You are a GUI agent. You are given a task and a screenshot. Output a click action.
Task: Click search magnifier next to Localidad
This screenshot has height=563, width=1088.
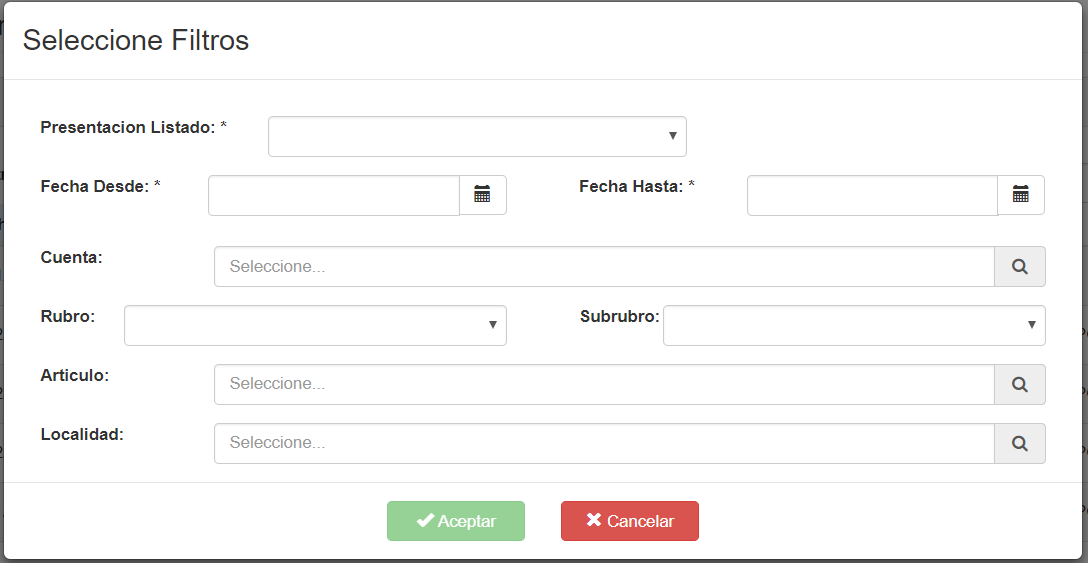[x=1019, y=444]
